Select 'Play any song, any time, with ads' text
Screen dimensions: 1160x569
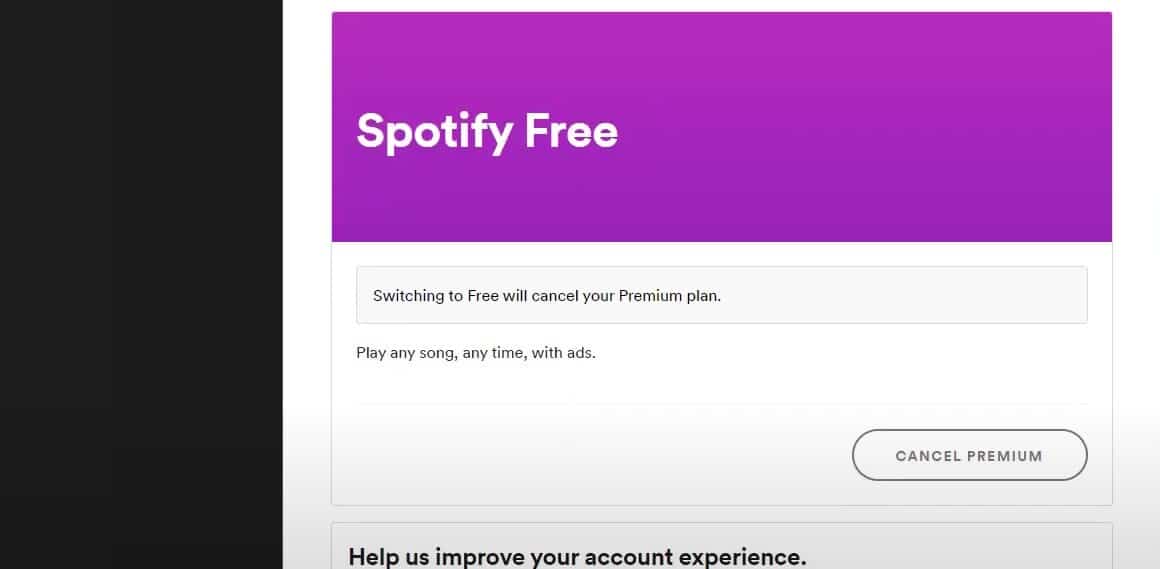(x=476, y=353)
